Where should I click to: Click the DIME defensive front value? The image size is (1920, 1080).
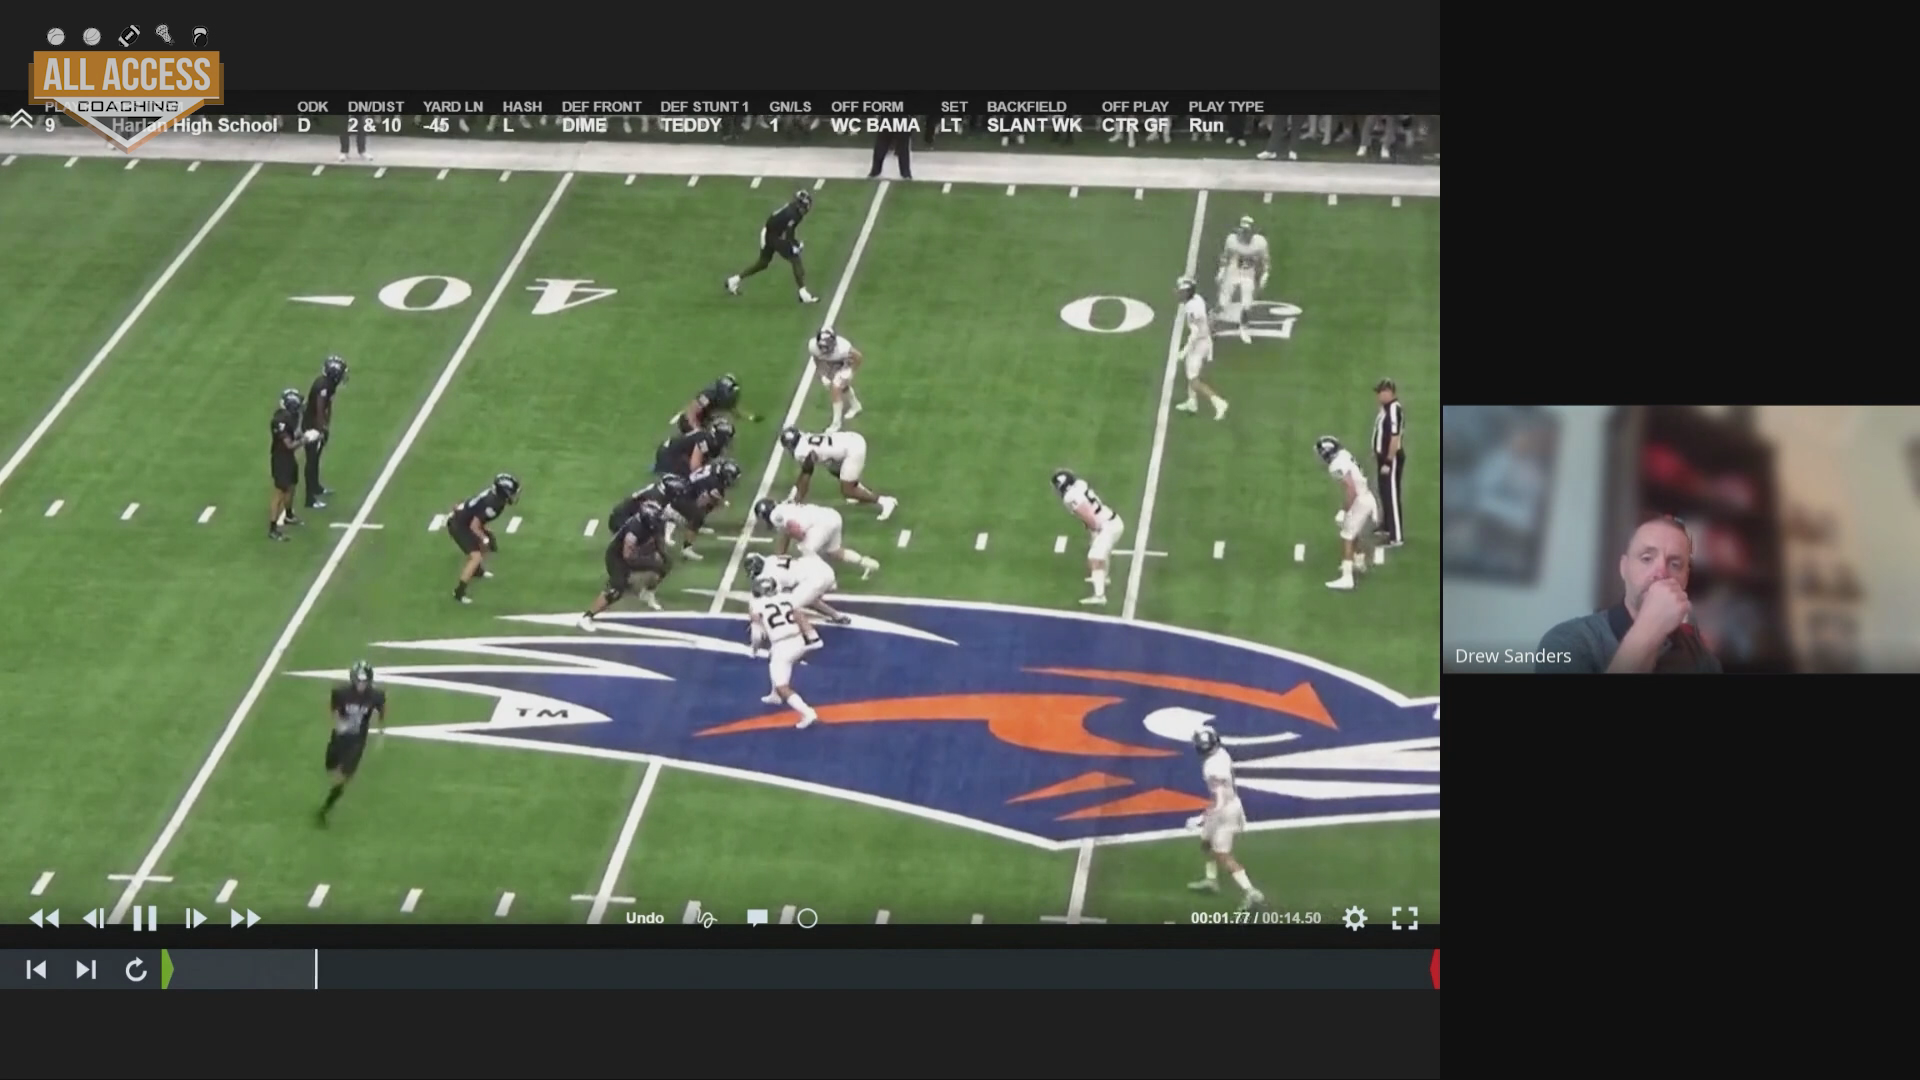click(584, 126)
